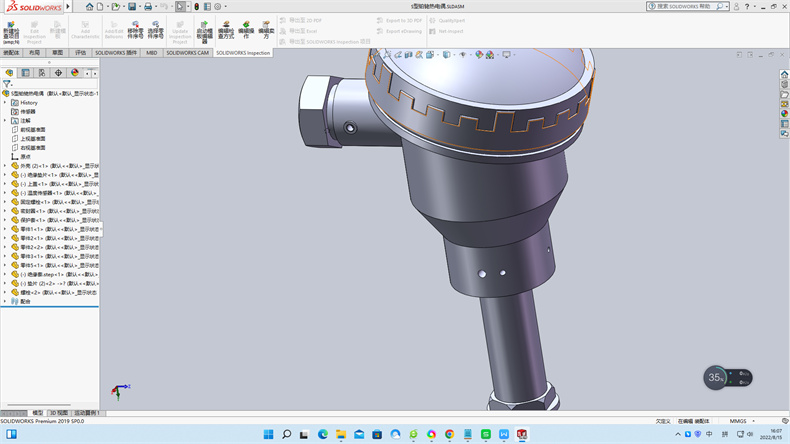
Task: Open the ConfigurationManager tab icon
Action: [41, 73]
